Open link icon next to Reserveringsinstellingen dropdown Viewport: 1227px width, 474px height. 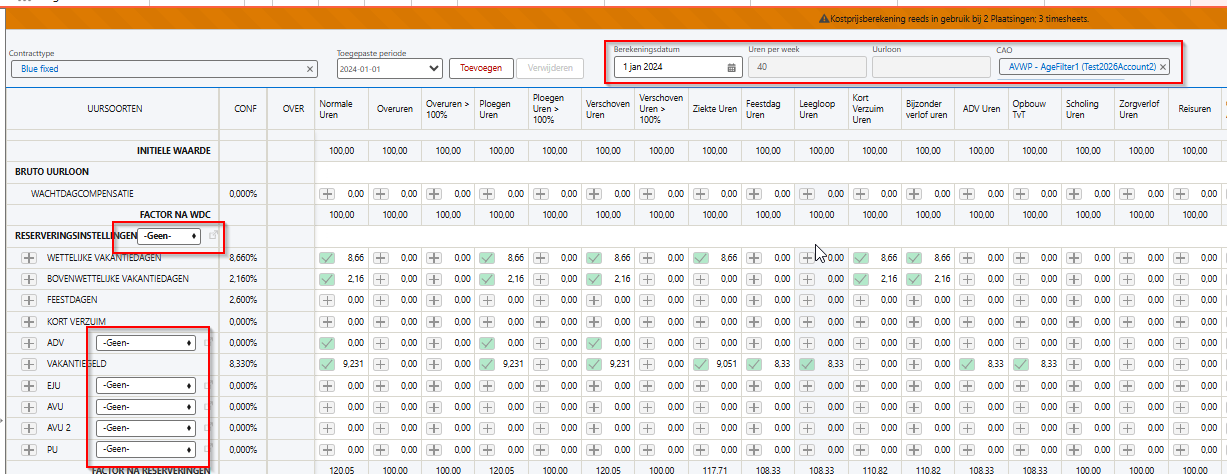213,236
